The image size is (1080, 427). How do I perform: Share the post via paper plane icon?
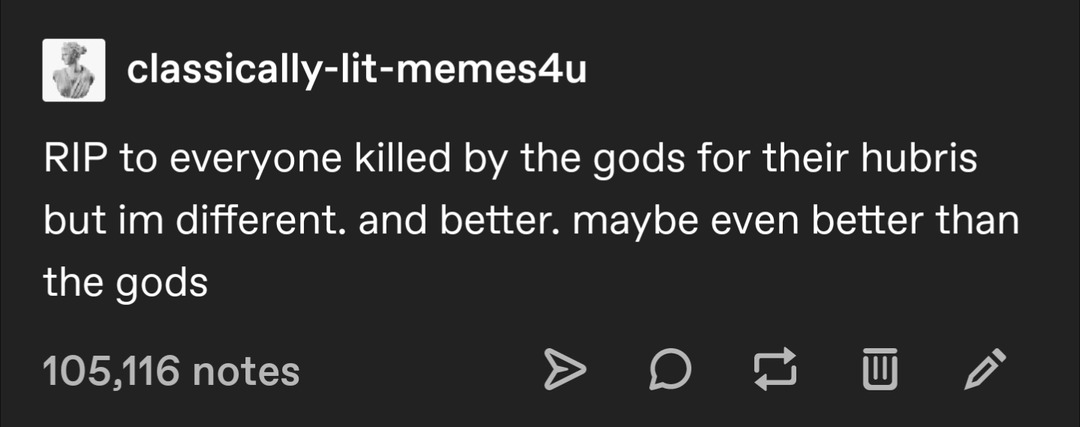(x=565, y=369)
